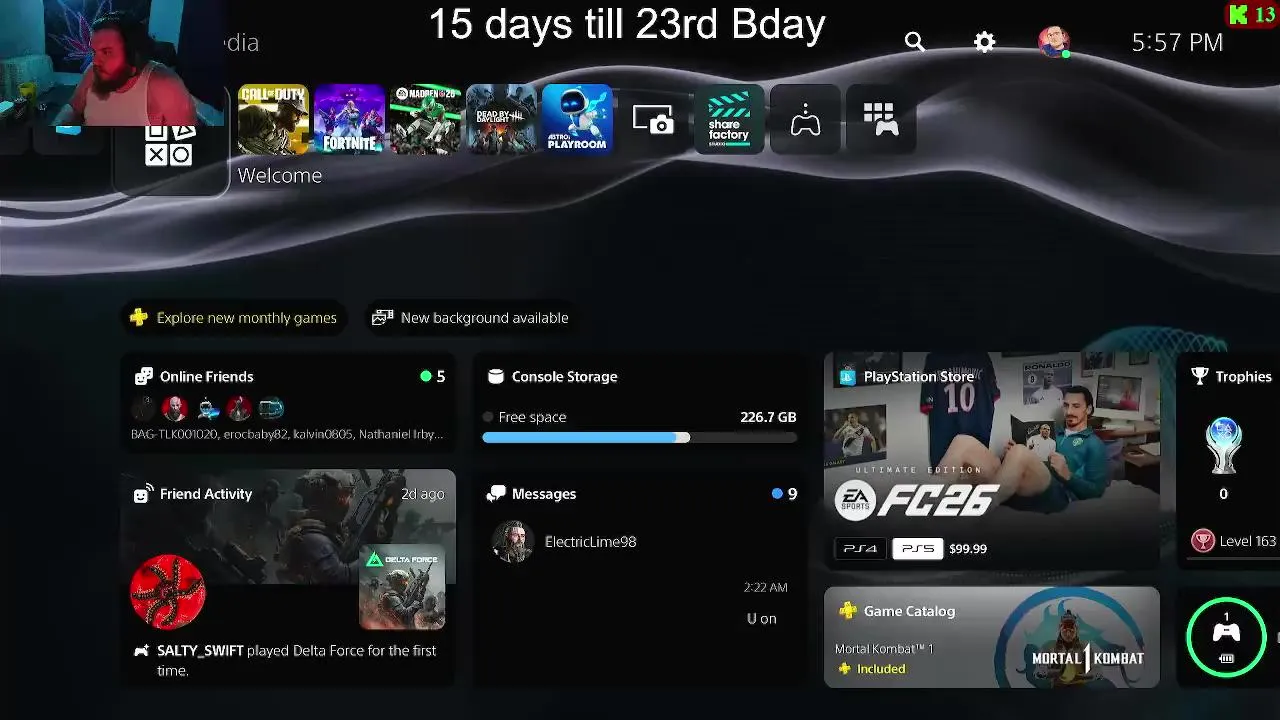Open the Console Storage card
Screen dimensions: 1280x720
click(x=639, y=404)
